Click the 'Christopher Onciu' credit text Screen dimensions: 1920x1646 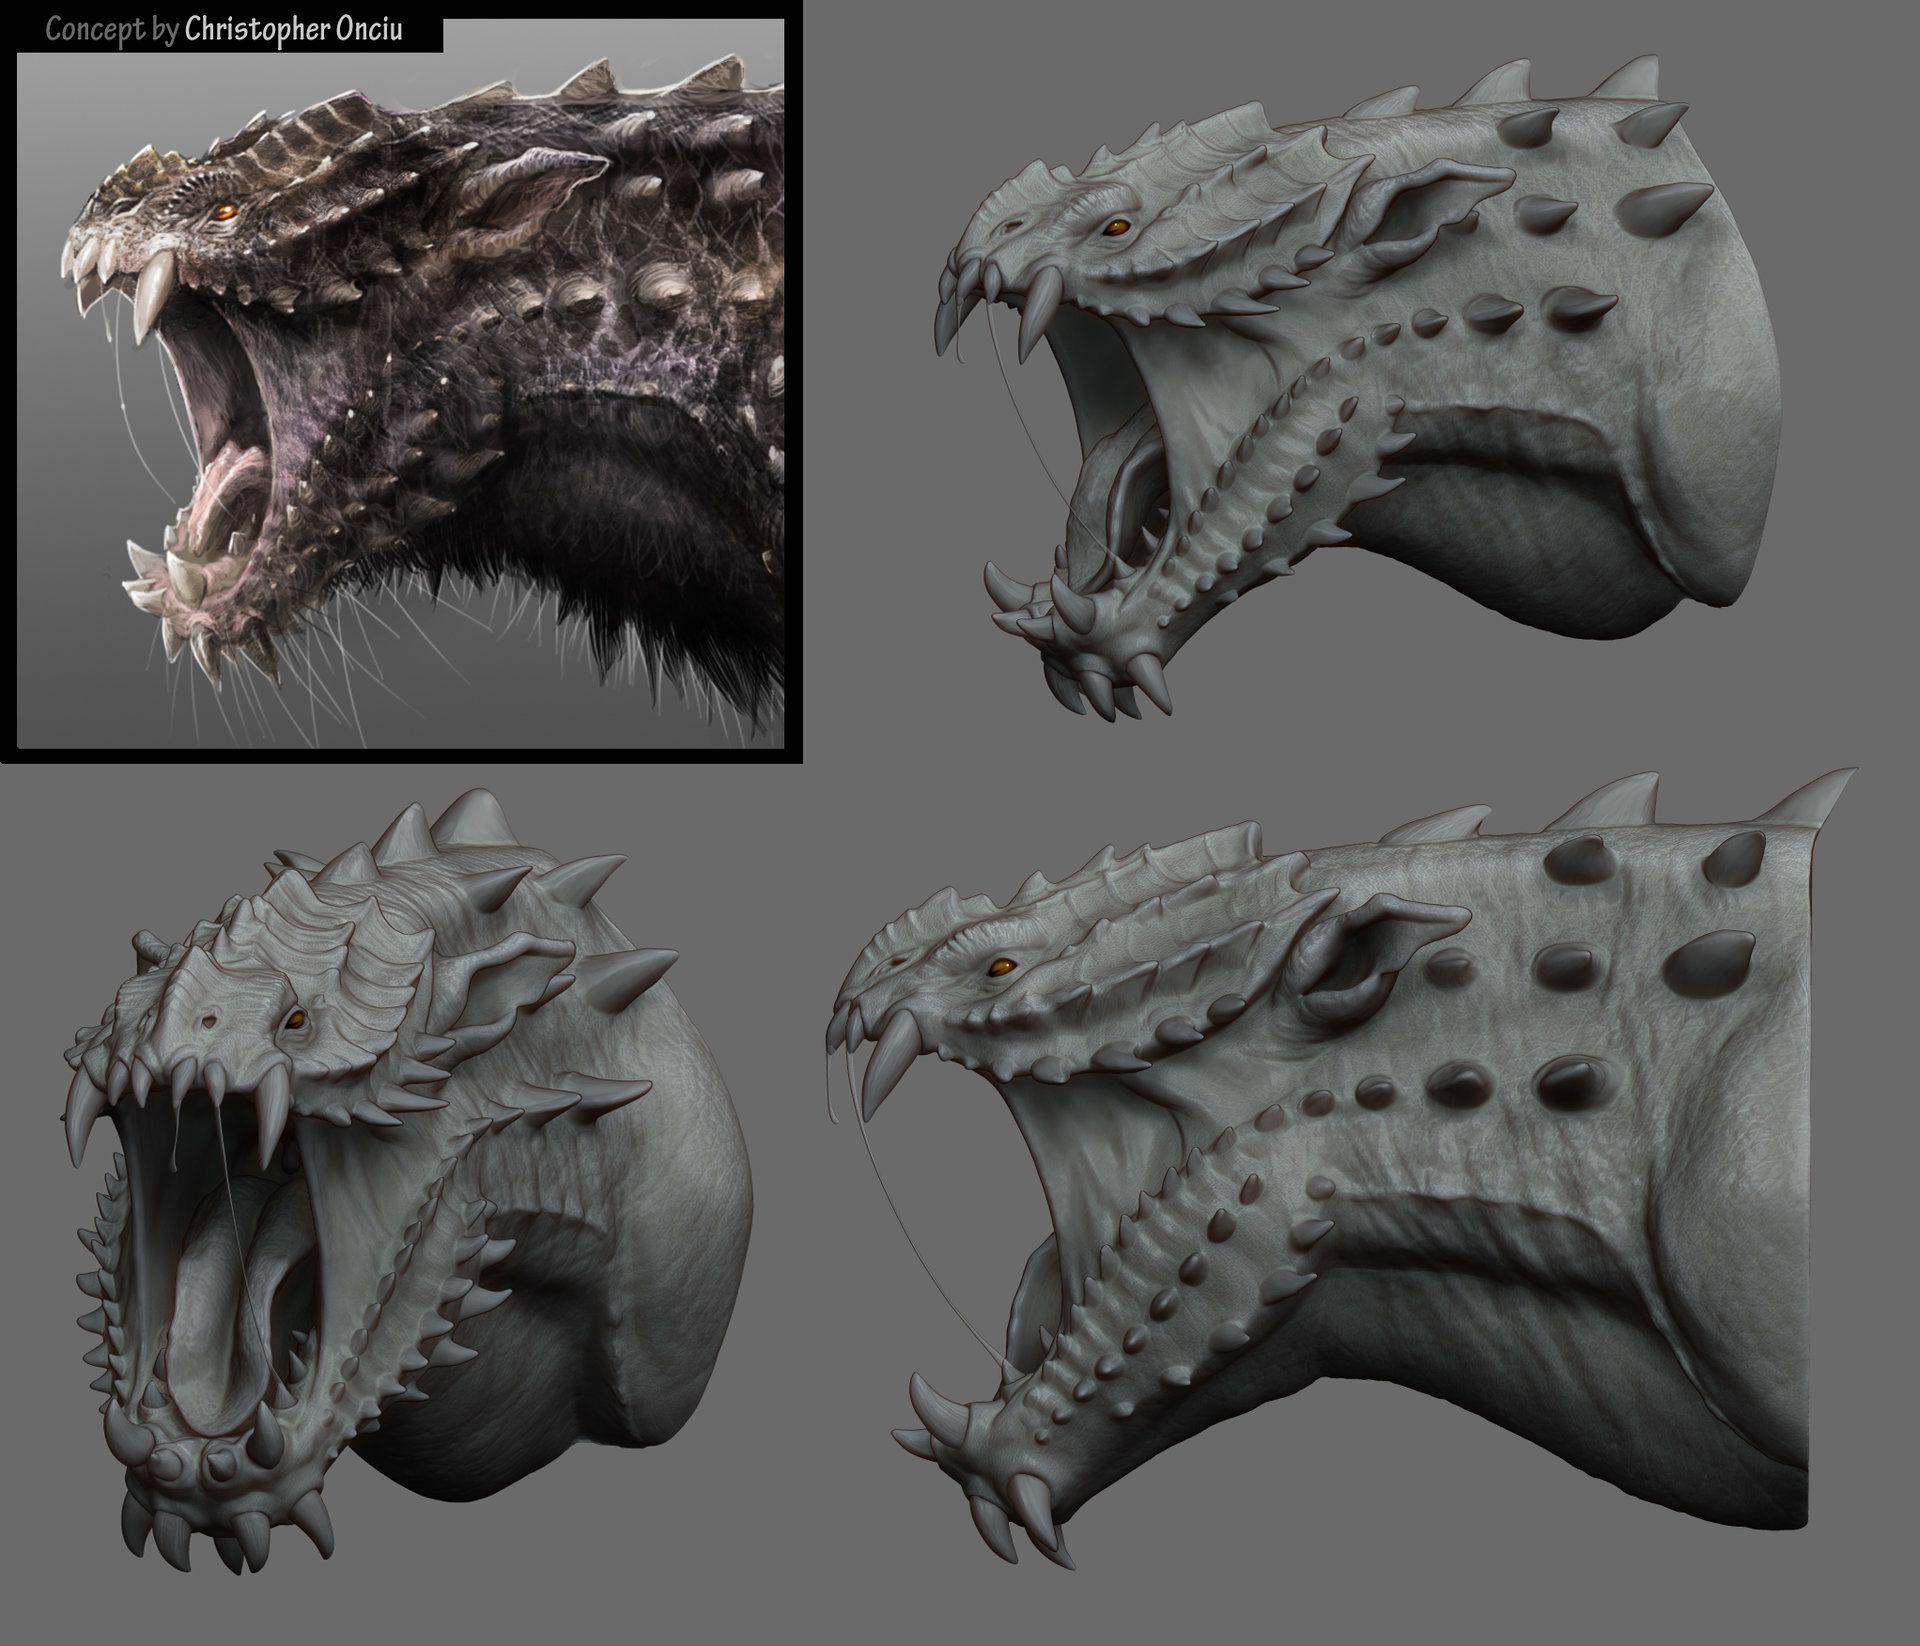(293, 29)
